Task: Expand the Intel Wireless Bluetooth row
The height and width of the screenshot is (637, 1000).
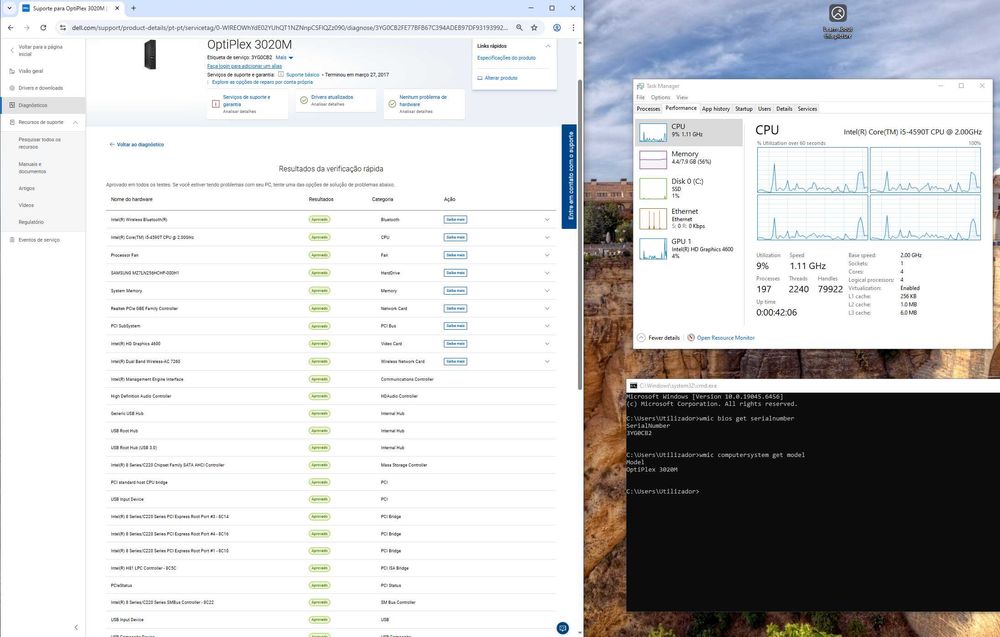Action: click(547, 219)
